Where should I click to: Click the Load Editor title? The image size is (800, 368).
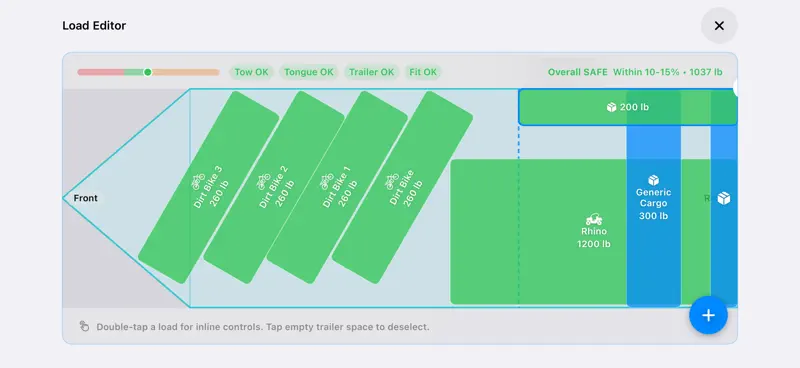pos(94,26)
